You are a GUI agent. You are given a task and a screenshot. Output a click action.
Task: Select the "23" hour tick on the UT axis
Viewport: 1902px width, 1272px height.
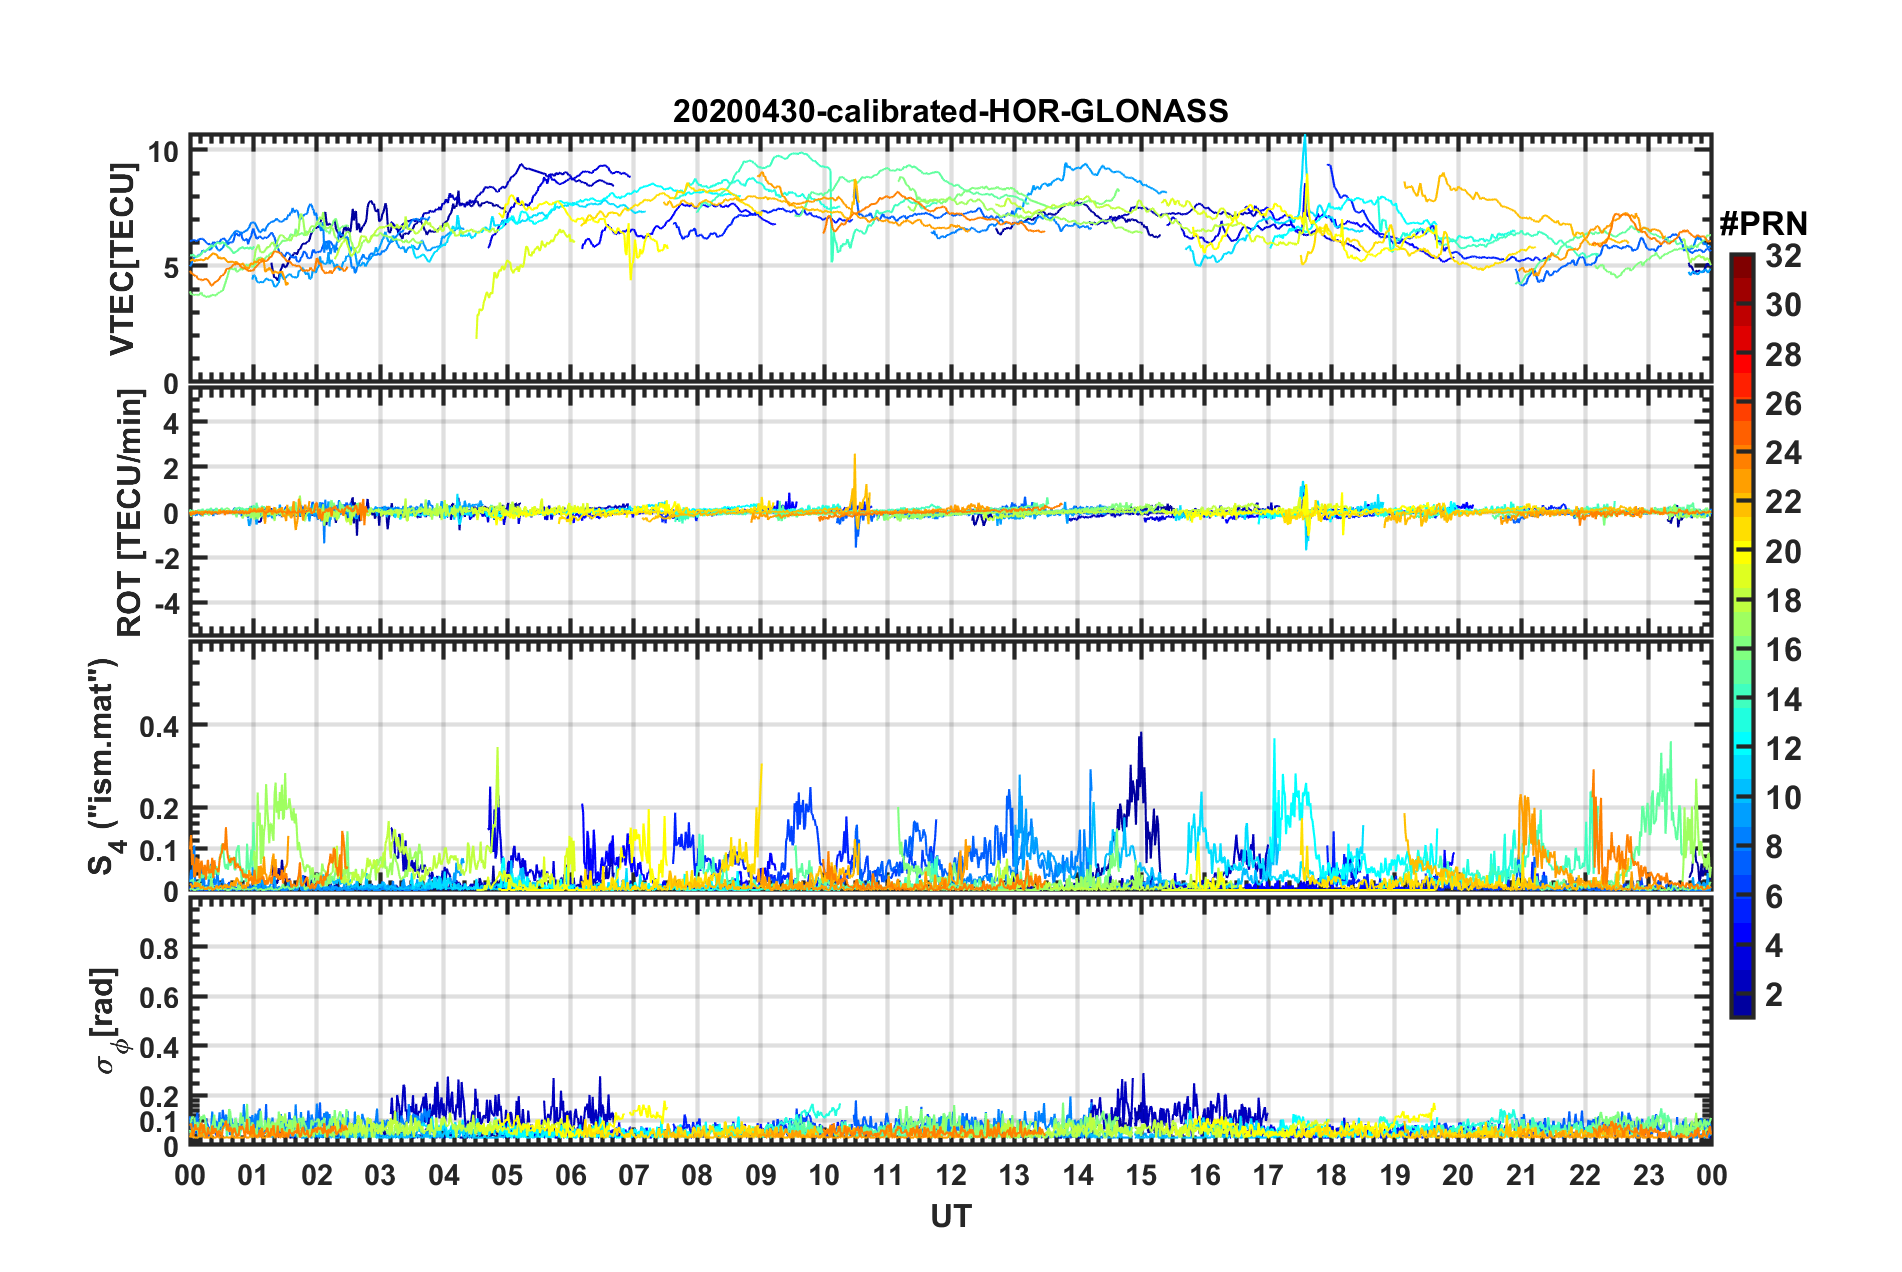(1649, 1175)
